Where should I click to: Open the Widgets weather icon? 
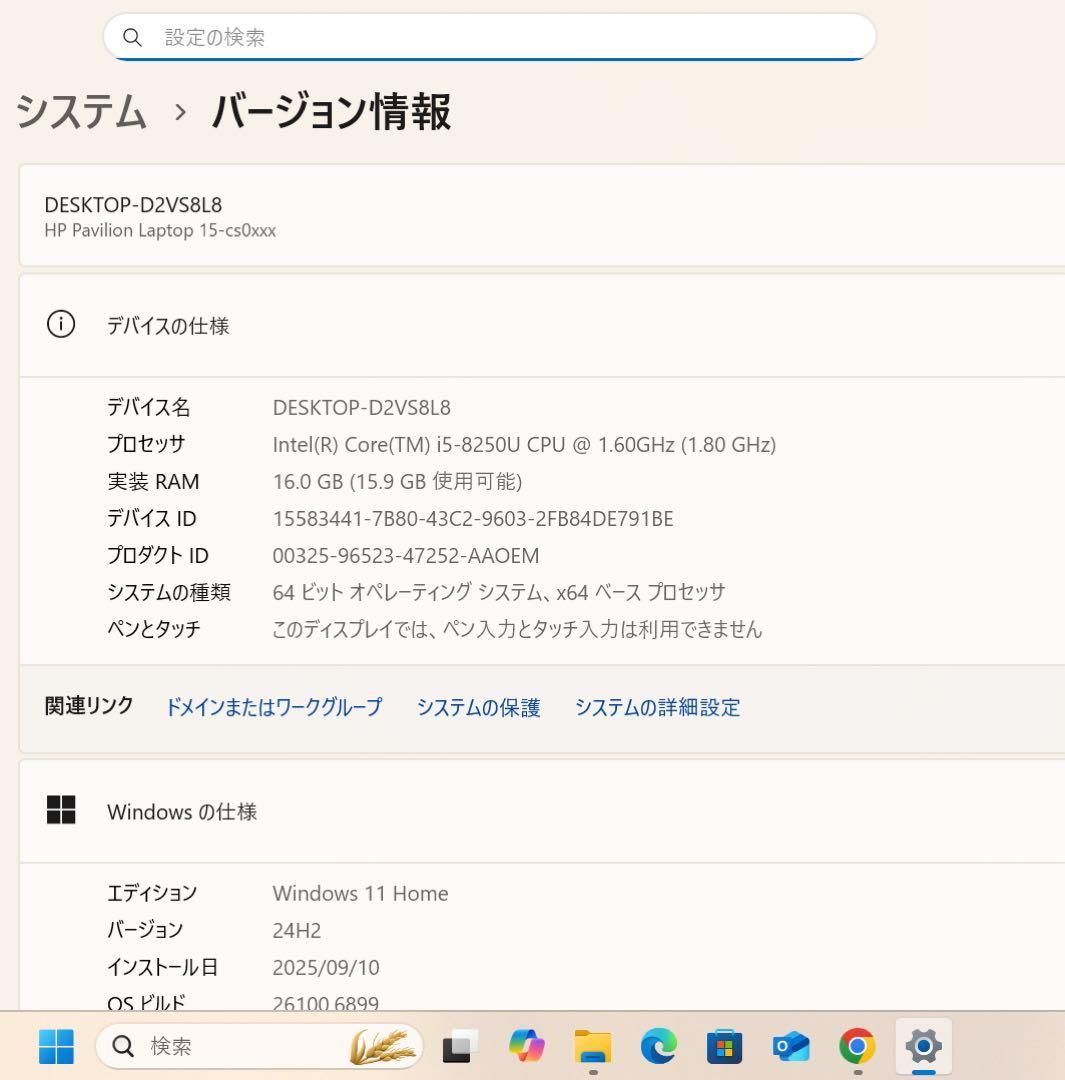(x=385, y=1046)
